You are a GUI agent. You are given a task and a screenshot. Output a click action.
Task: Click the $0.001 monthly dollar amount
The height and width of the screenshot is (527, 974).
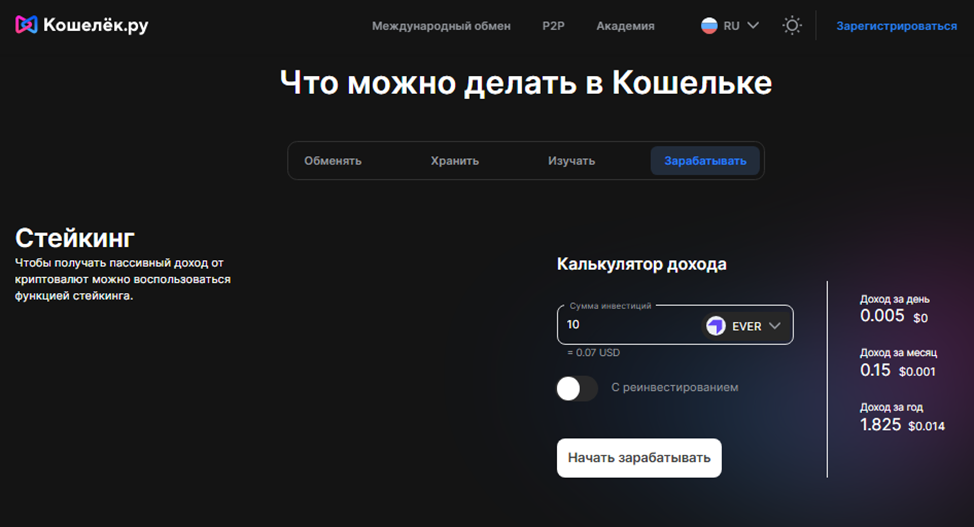click(x=917, y=372)
